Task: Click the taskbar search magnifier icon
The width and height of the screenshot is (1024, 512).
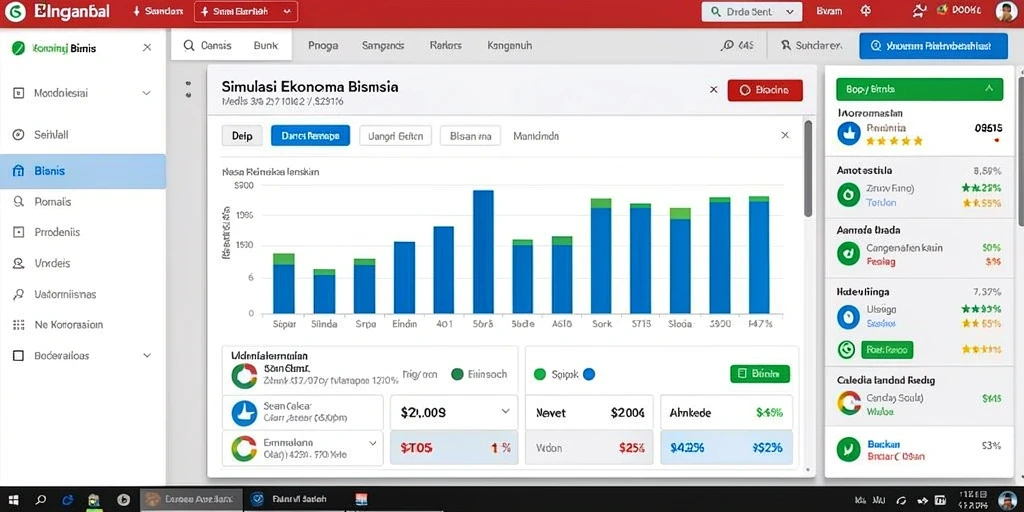Action: (x=40, y=500)
